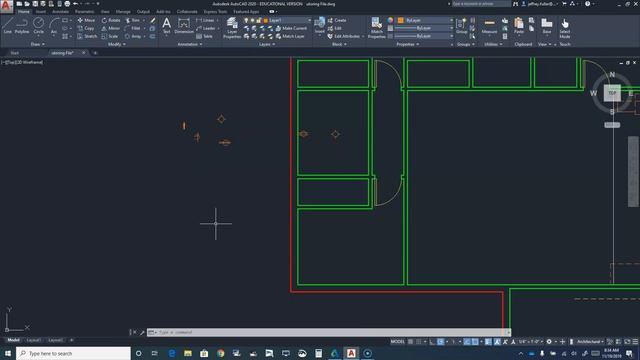640x360 pixels.
Task: Switch to the Layout1 tab
Action: [x=33, y=340]
